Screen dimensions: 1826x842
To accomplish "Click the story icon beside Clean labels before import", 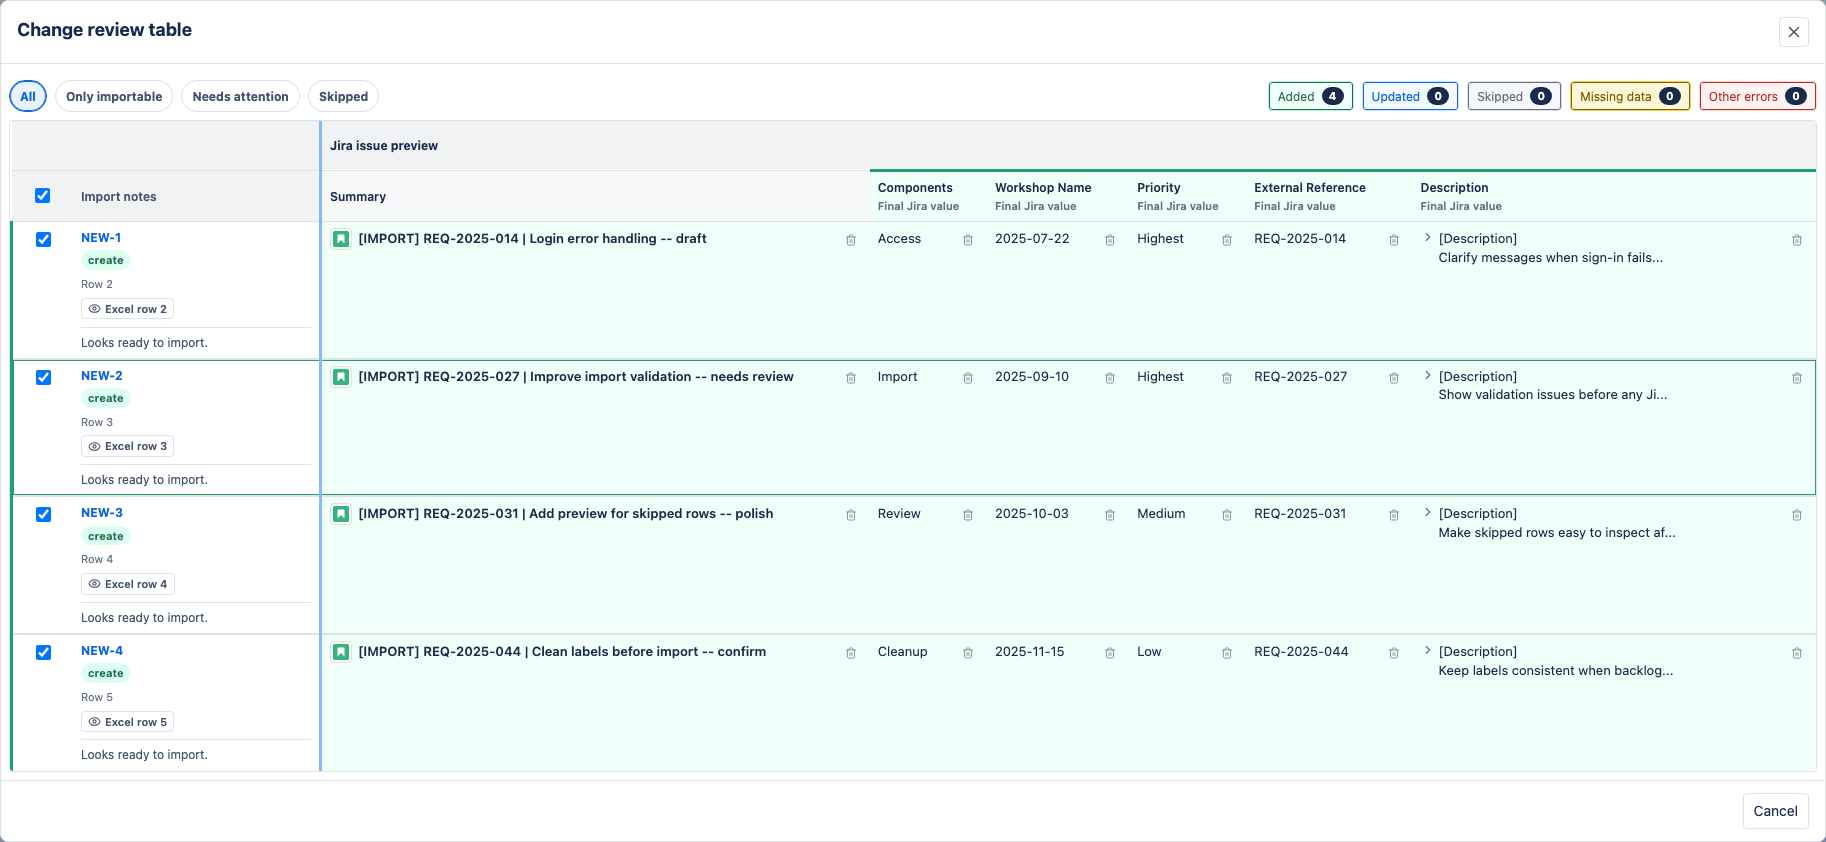I will [341, 652].
